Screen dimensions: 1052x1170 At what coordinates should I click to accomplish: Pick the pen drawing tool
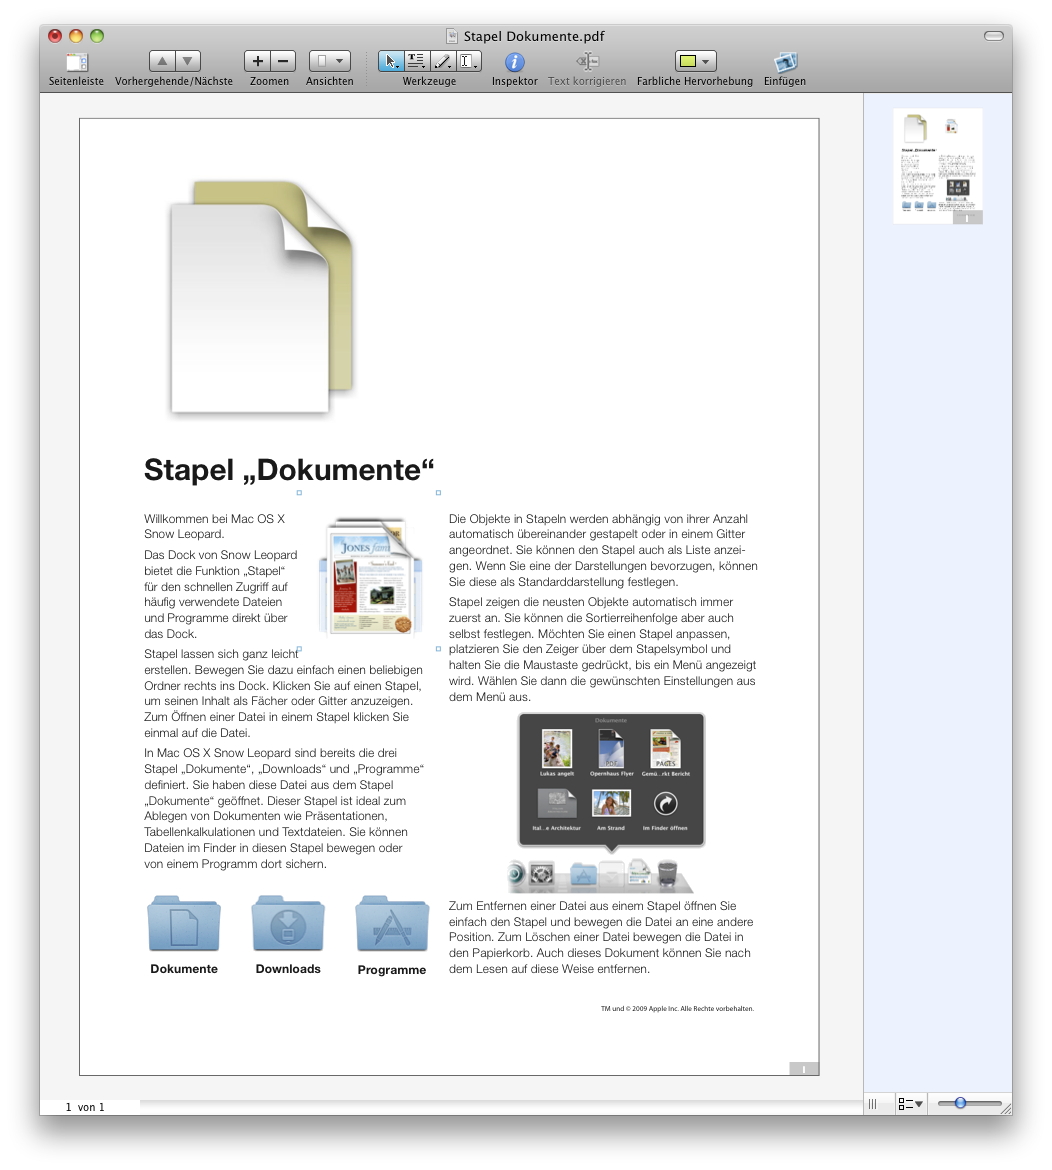(443, 62)
